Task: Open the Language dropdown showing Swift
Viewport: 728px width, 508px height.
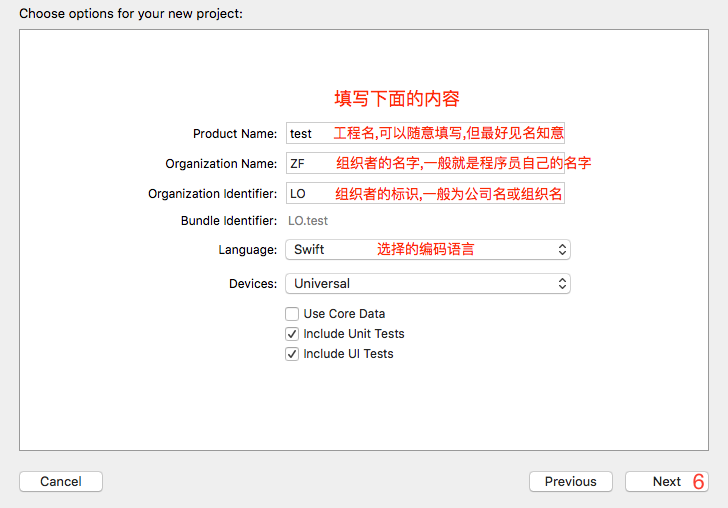Action: (428, 250)
